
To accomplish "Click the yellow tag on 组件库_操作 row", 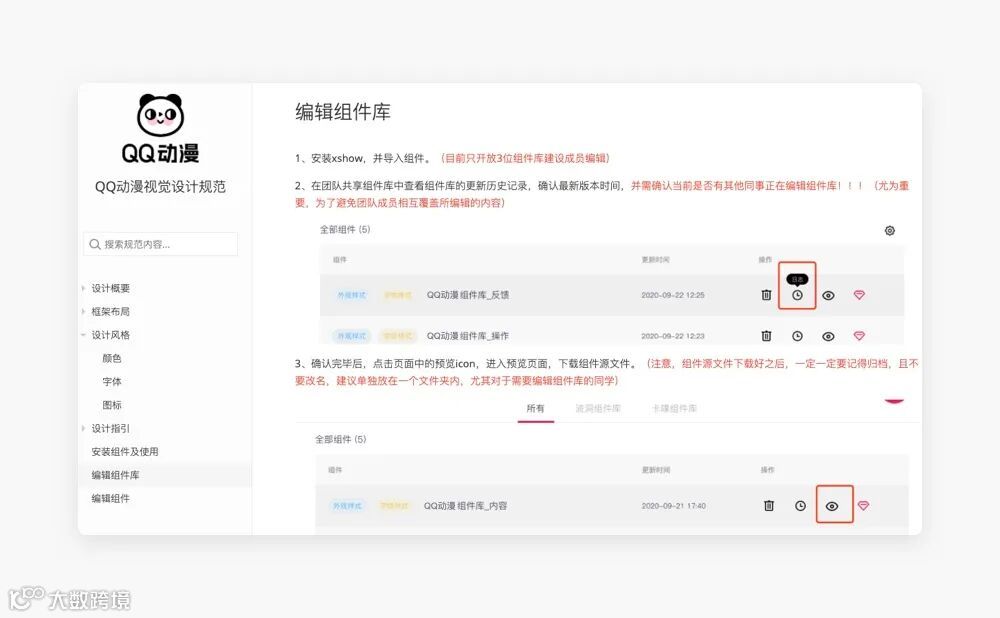I will point(397,335).
